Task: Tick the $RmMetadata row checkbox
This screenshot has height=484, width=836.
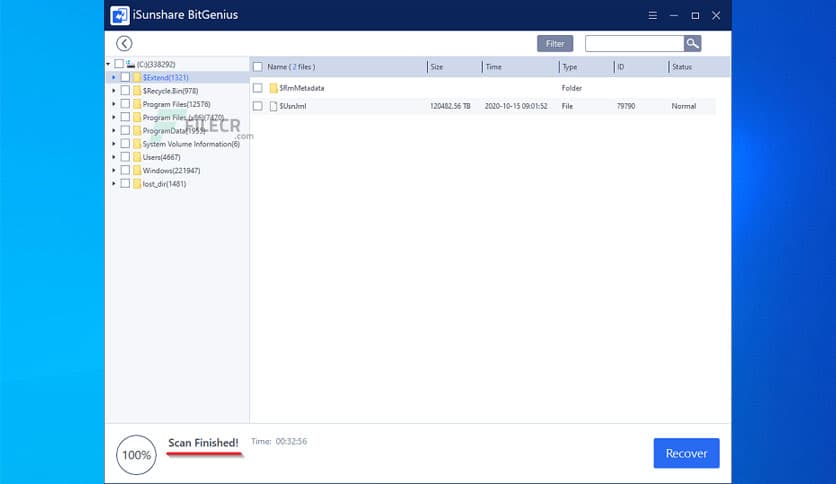Action: click(x=258, y=88)
